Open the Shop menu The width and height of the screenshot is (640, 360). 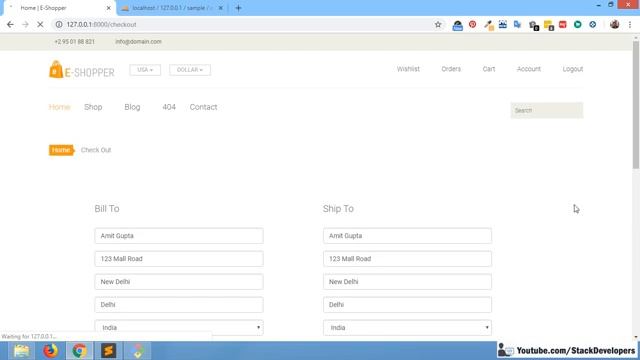tap(93, 107)
